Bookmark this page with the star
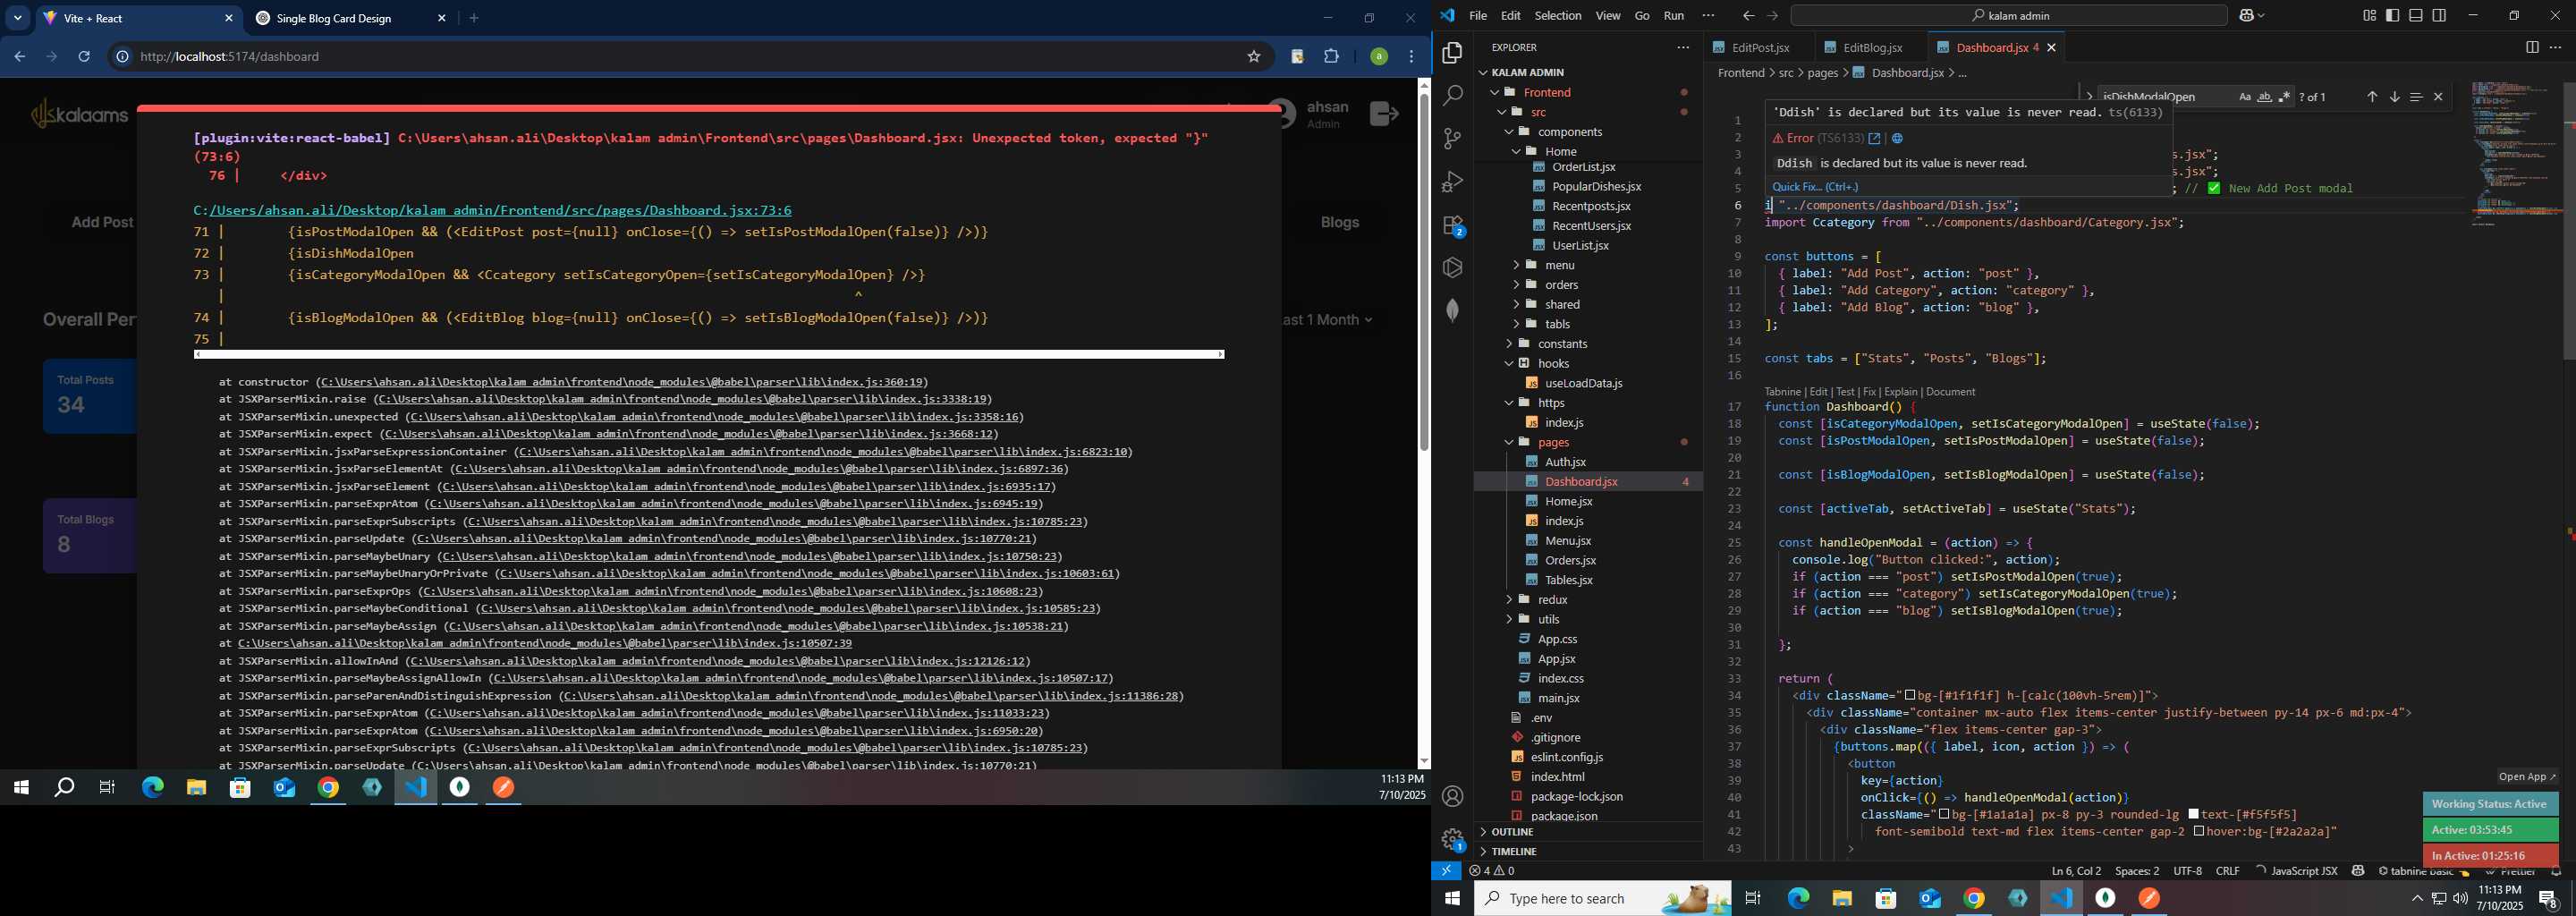This screenshot has width=2576, height=916. pos(1254,56)
